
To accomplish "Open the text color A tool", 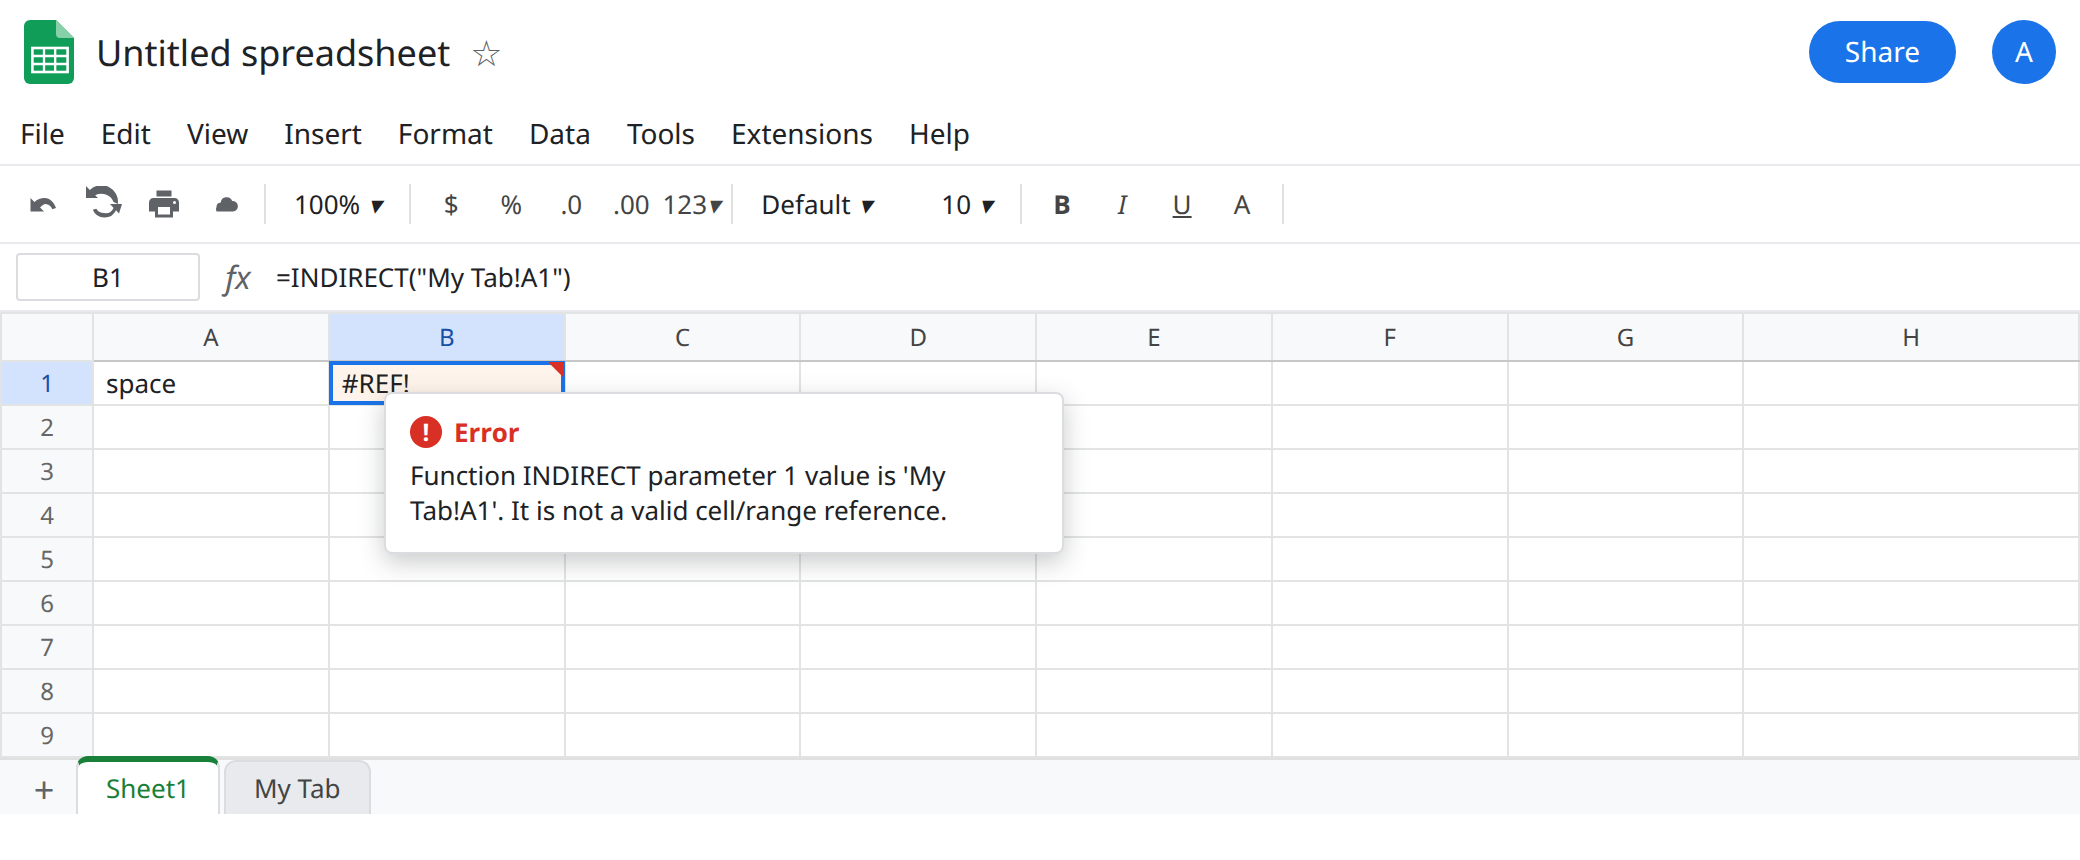I will pos(1242,205).
